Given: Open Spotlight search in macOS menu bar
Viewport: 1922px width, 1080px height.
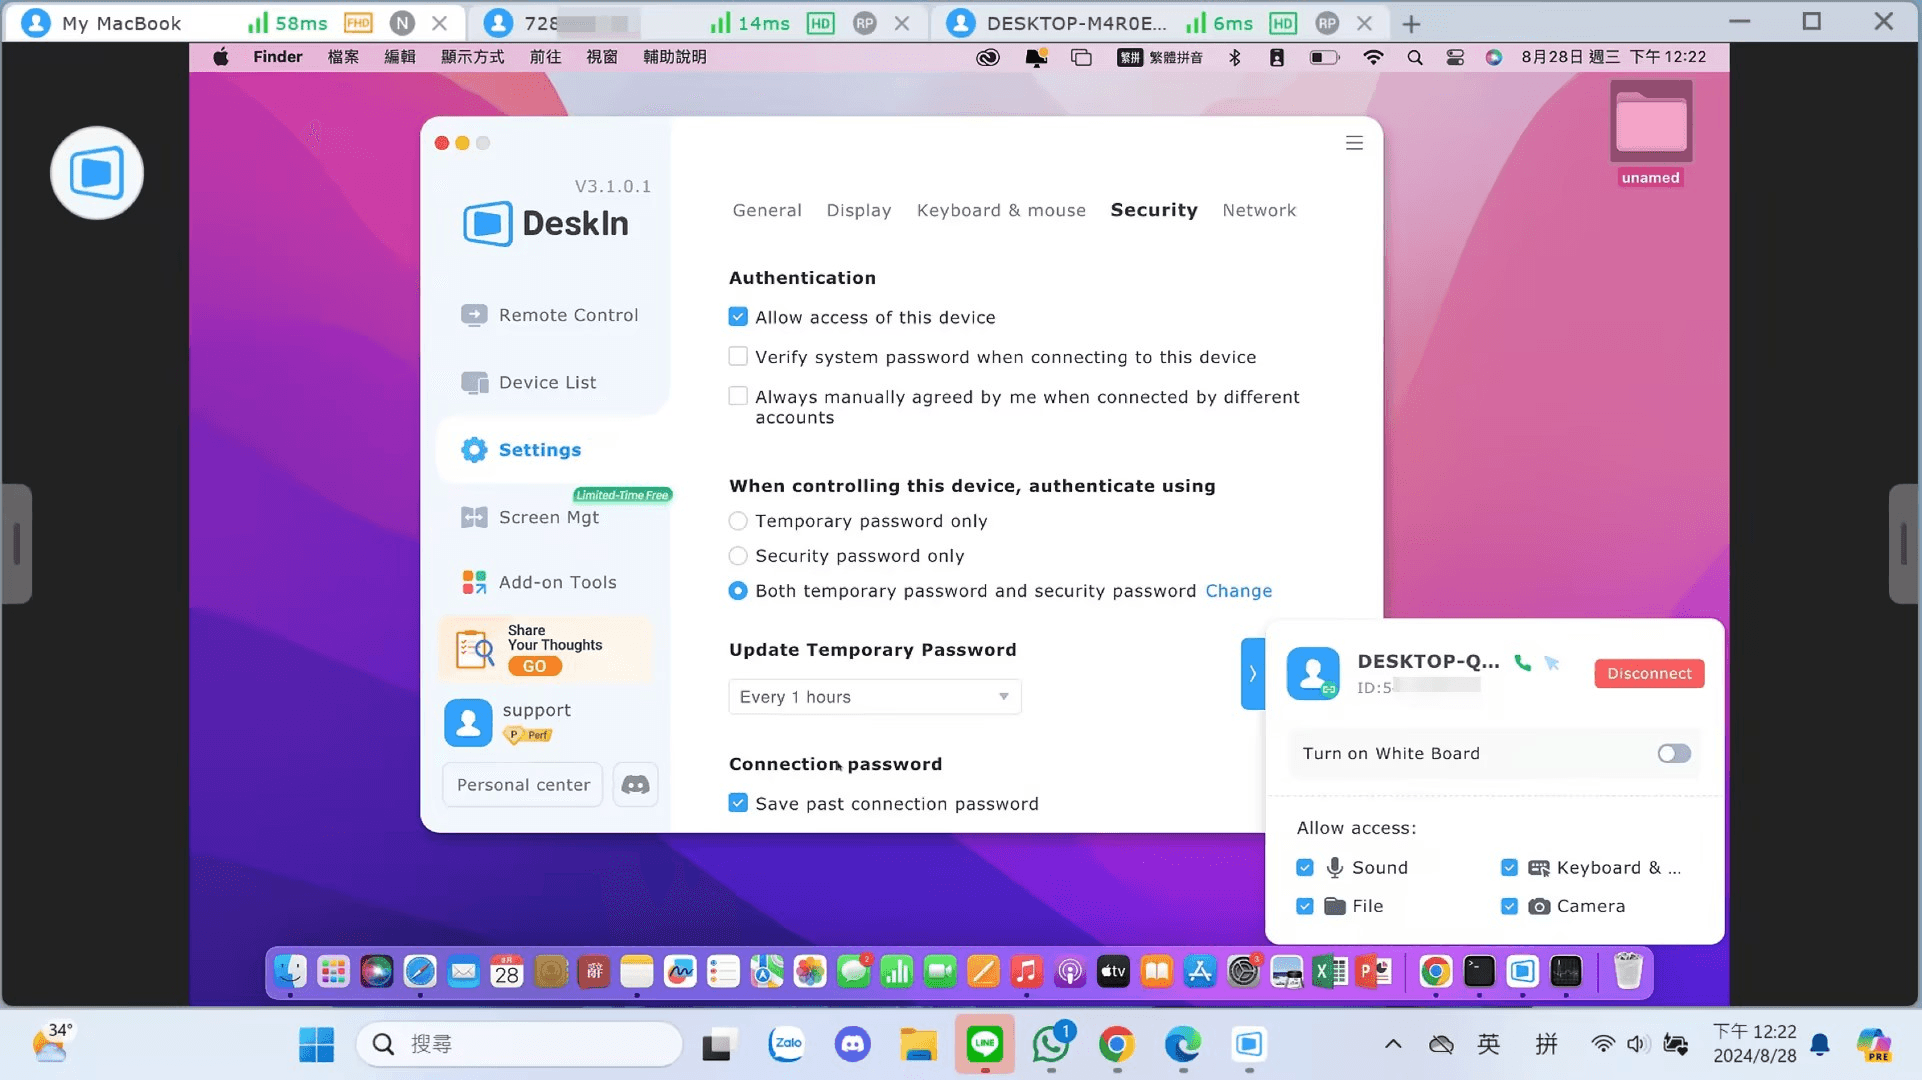Looking at the screenshot, I should pos(1414,57).
